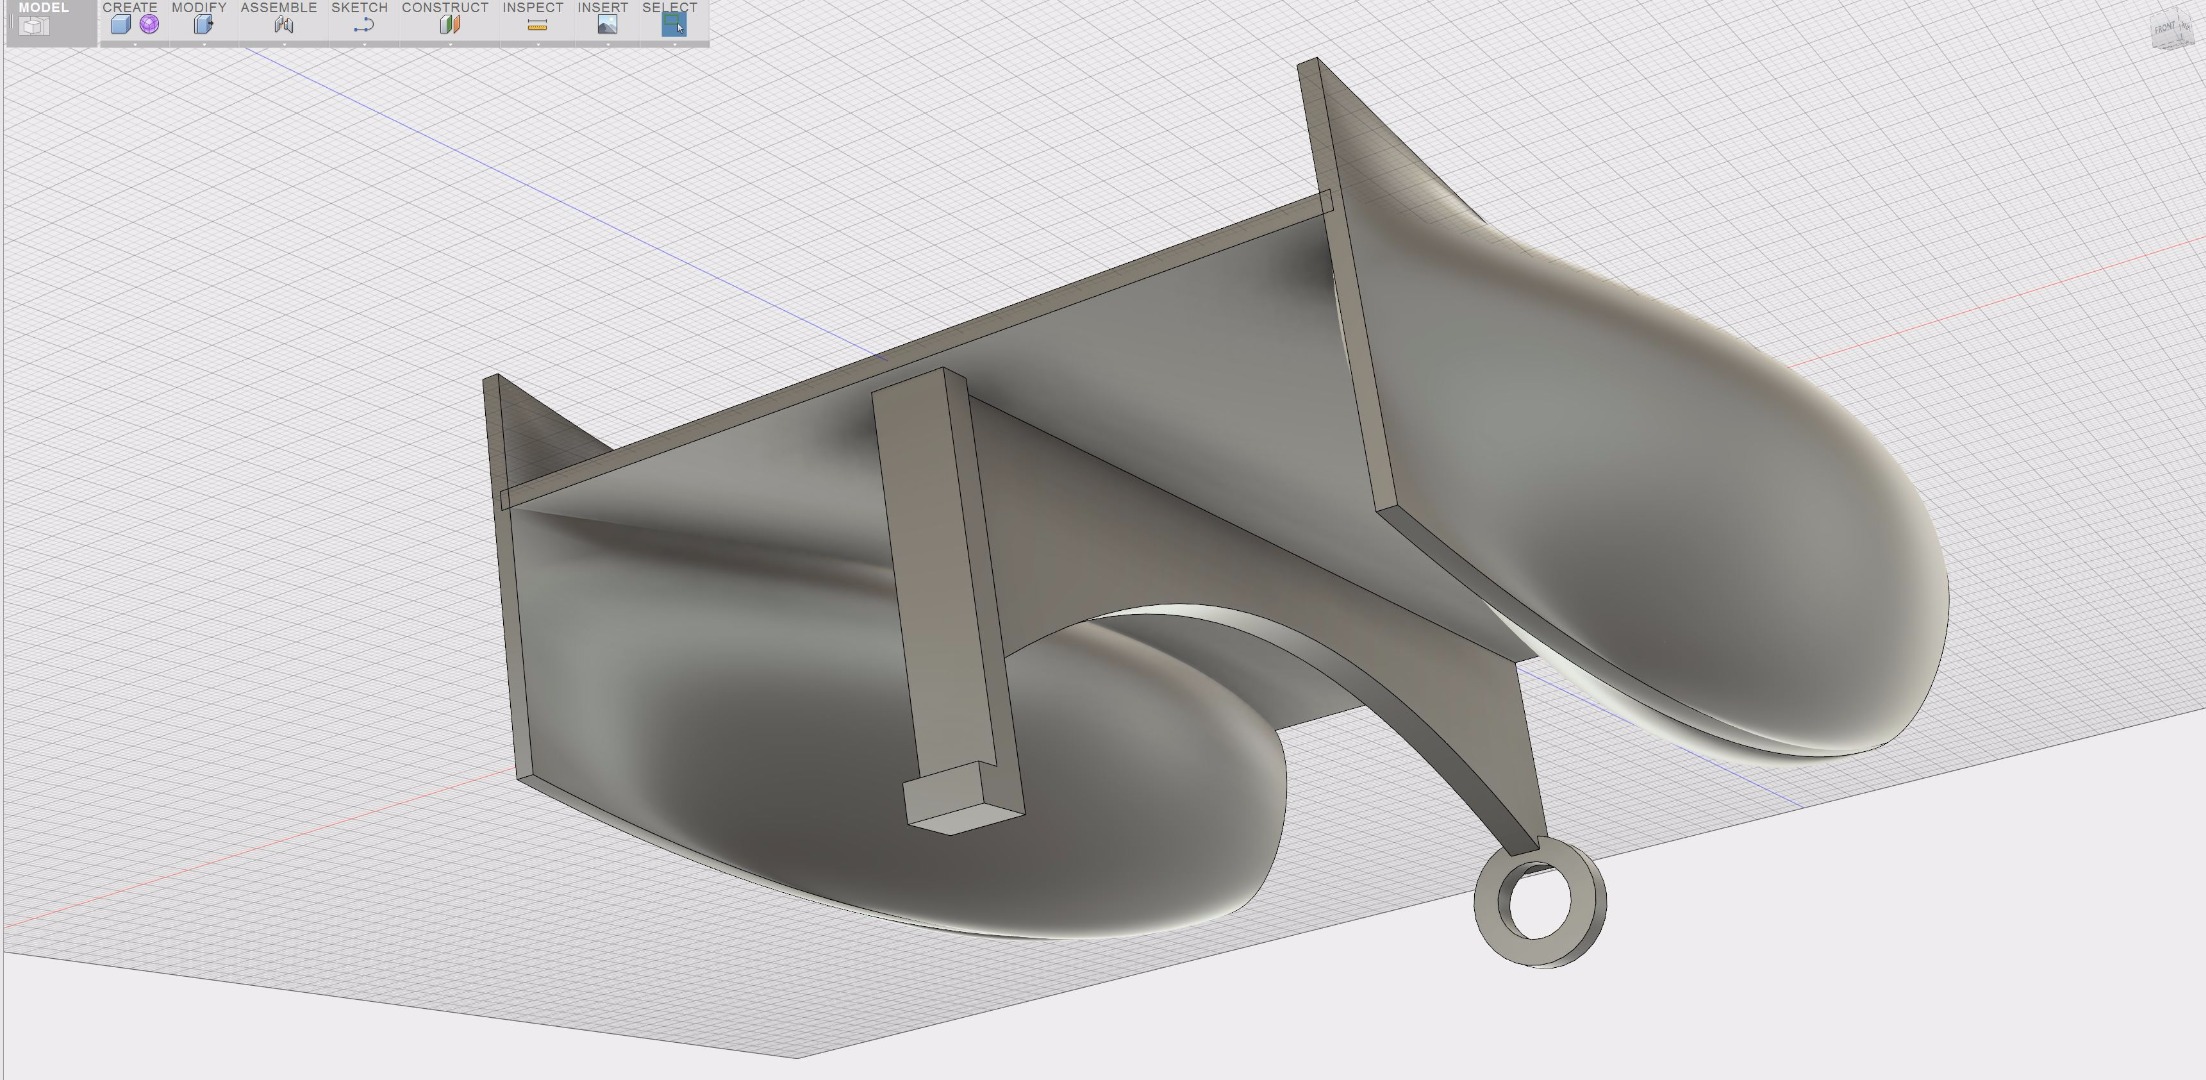This screenshot has width=2206, height=1080.
Task: Select the Press Pull modify icon
Action: click(x=204, y=25)
